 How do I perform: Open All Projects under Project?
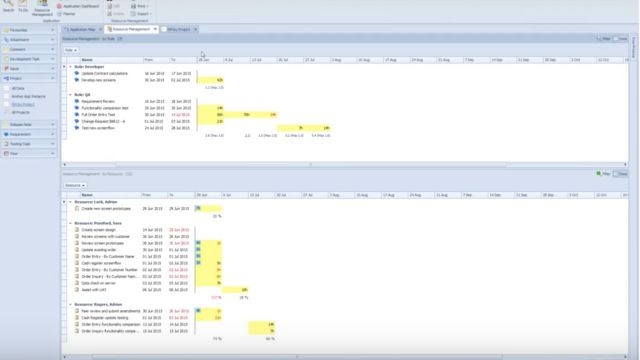tap(20, 112)
